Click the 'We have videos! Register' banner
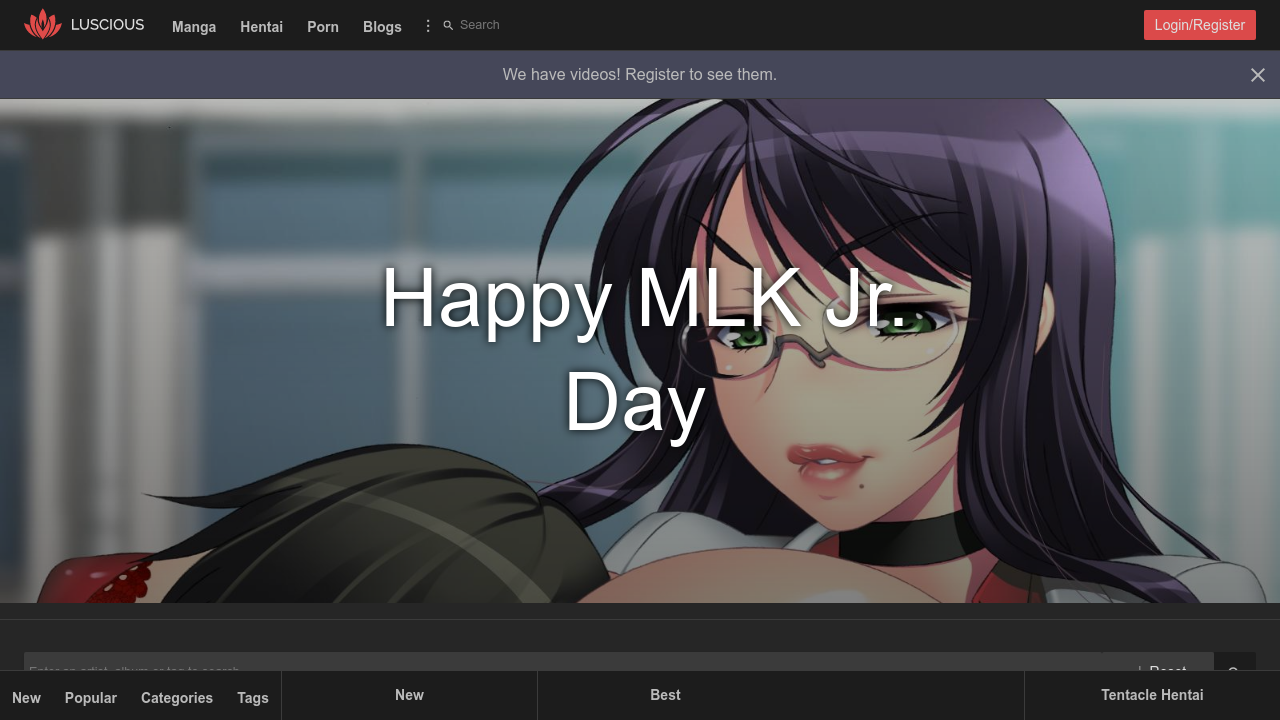 coord(640,75)
